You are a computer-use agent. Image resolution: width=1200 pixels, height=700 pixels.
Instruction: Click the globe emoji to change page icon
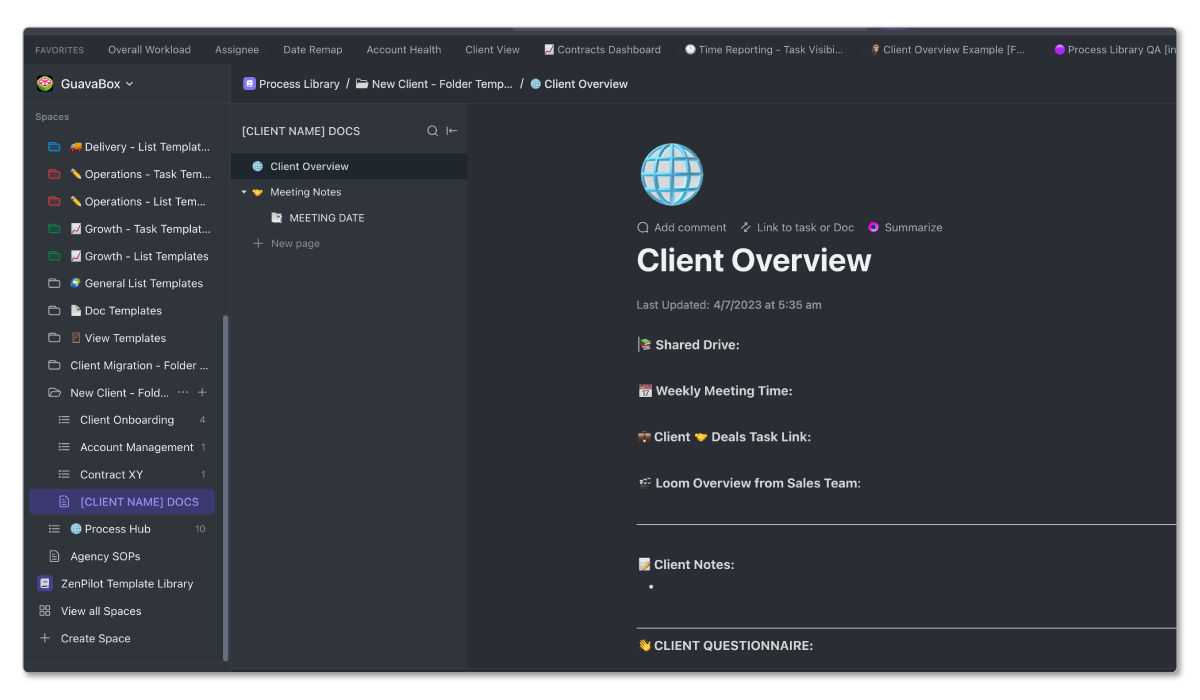pyautogui.click(x=671, y=174)
